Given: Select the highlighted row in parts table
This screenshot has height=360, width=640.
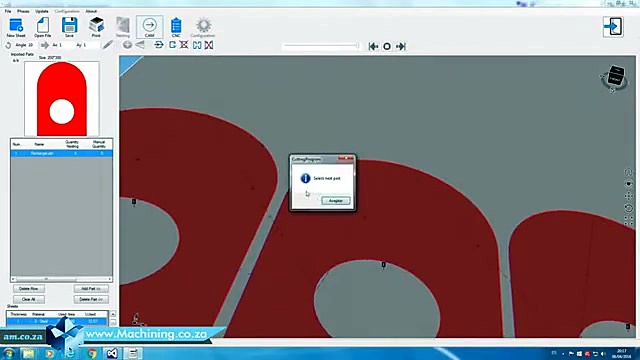Looking at the screenshot, I should point(61,153).
